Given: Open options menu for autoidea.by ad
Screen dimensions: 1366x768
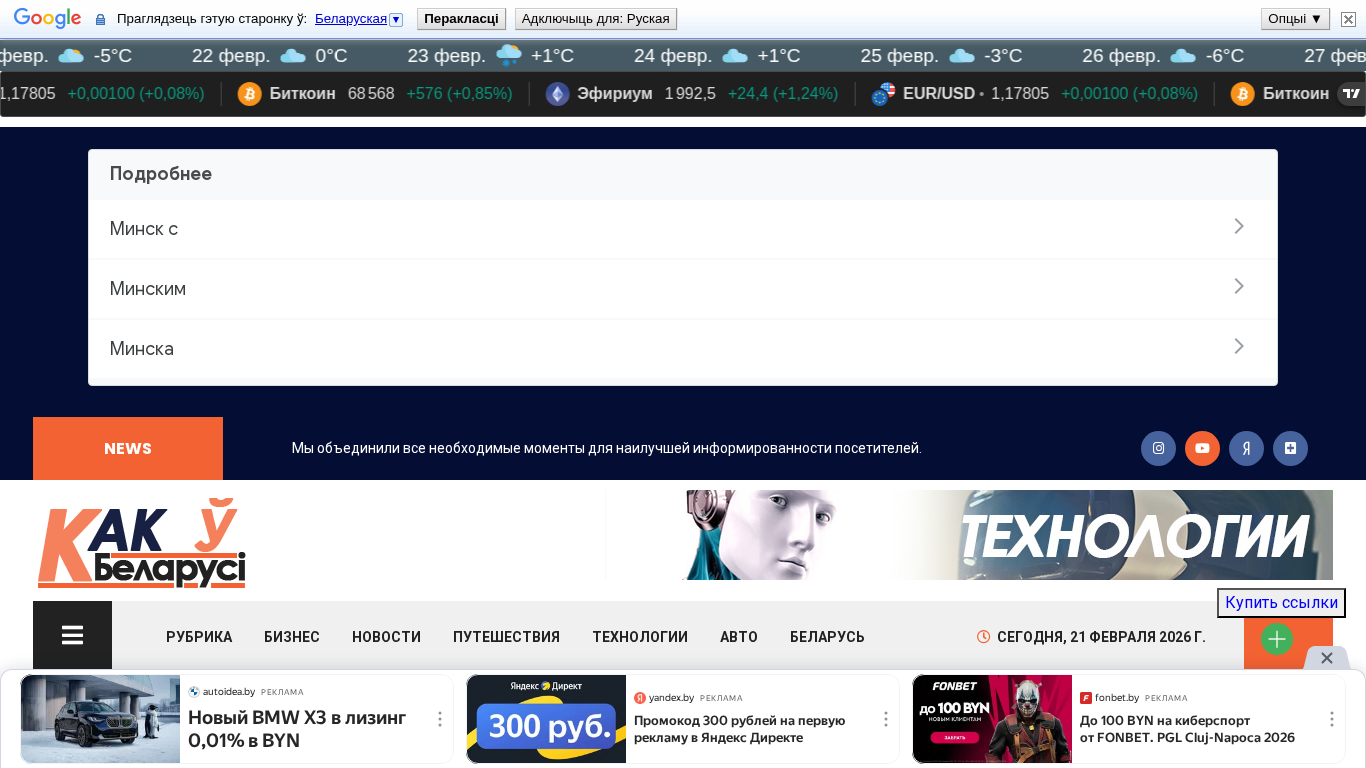Looking at the screenshot, I should coord(440,719).
